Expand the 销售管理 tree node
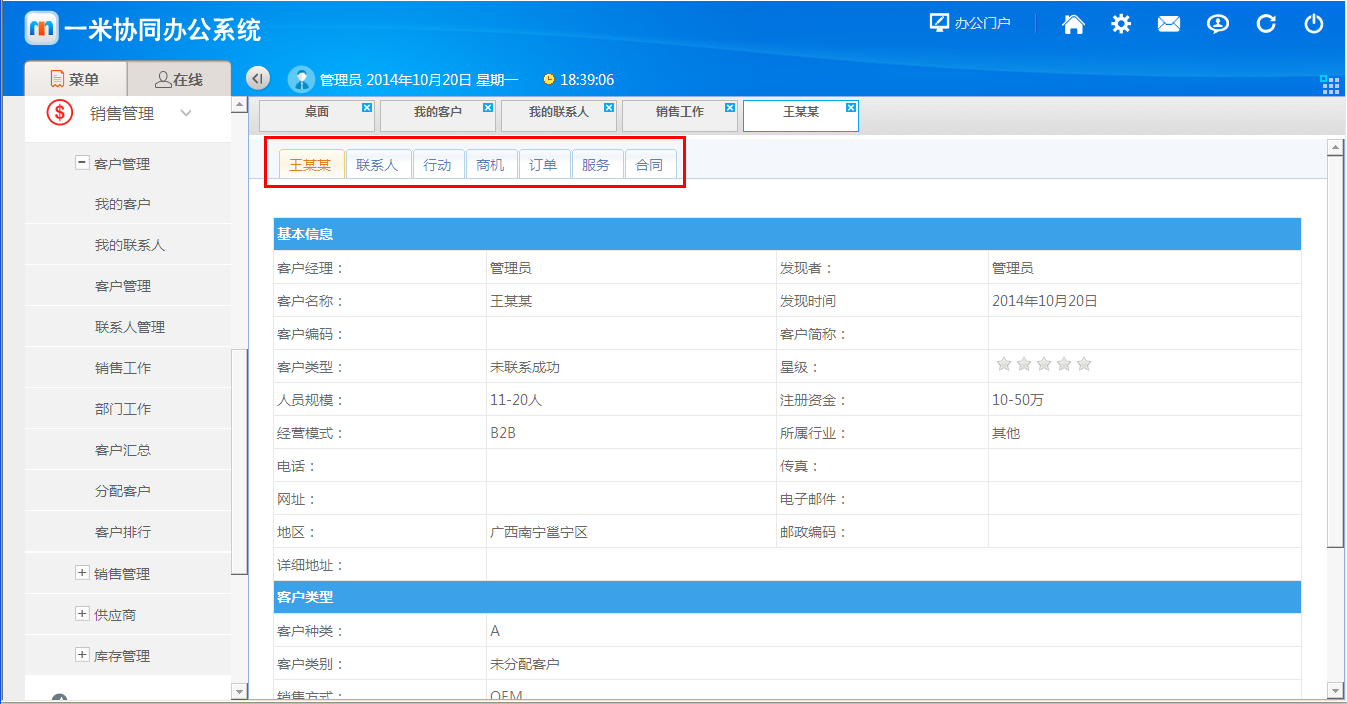Viewport: 1347px width, 704px height. 82,573
